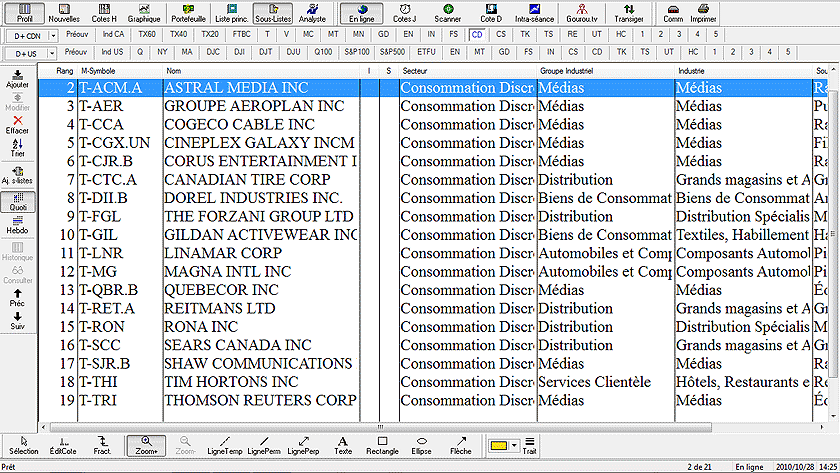Open the Trait line style button
Viewport: 840px width, 473px height.
529,446
